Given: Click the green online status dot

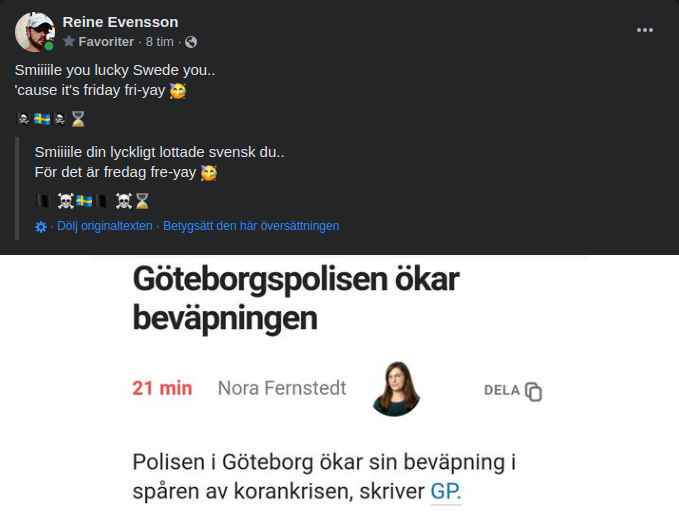Looking at the screenshot, I should click(49, 46).
